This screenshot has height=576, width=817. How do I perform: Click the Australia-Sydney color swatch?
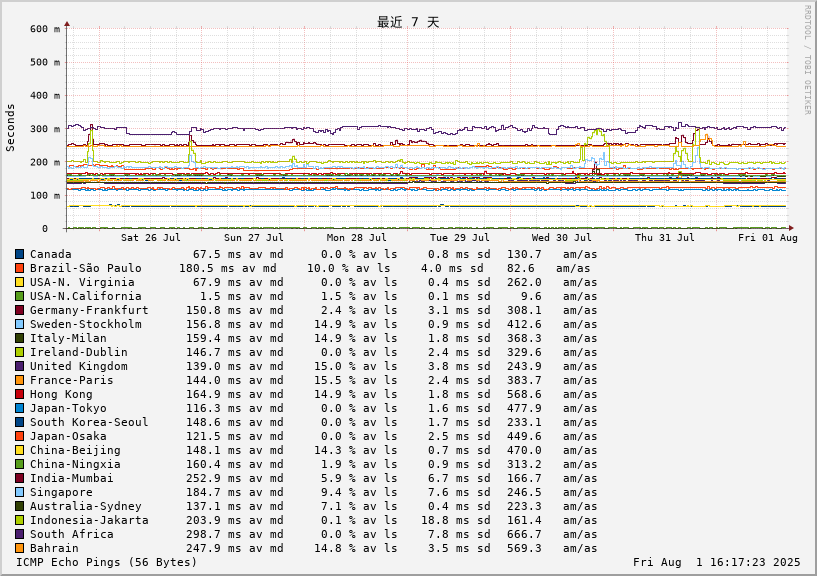click(x=20, y=507)
